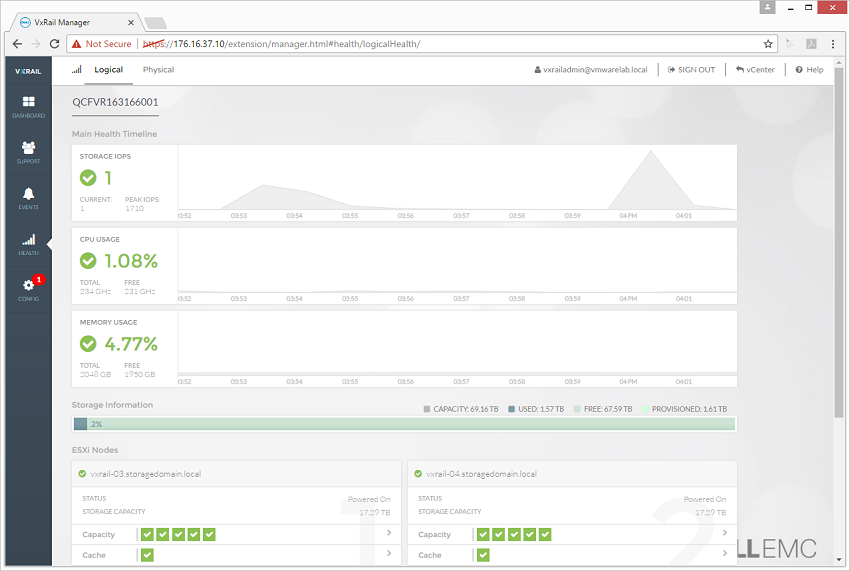850x571 pixels.
Task: Switch to the Physical tab
Action: (158, 69)
